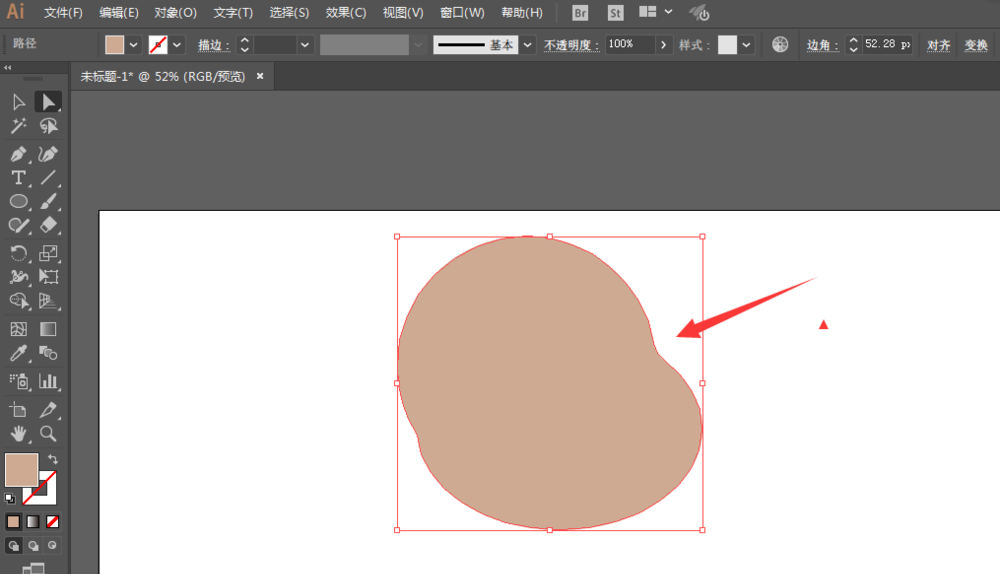Switch fill mode to Gradient
Image resolution: width=1000 pixels, height=574 pixels.
33,521
